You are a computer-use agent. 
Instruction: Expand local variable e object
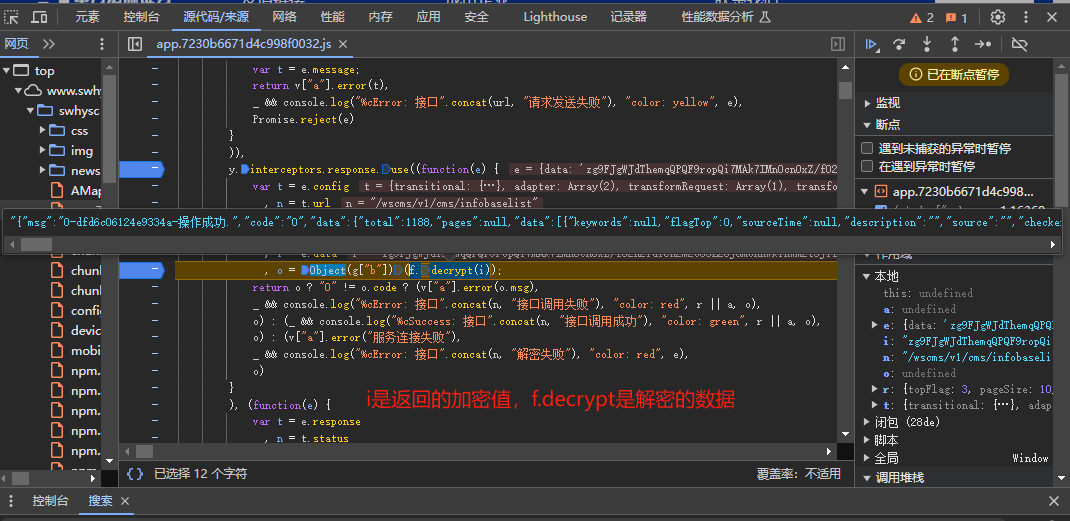click(876, 325)
